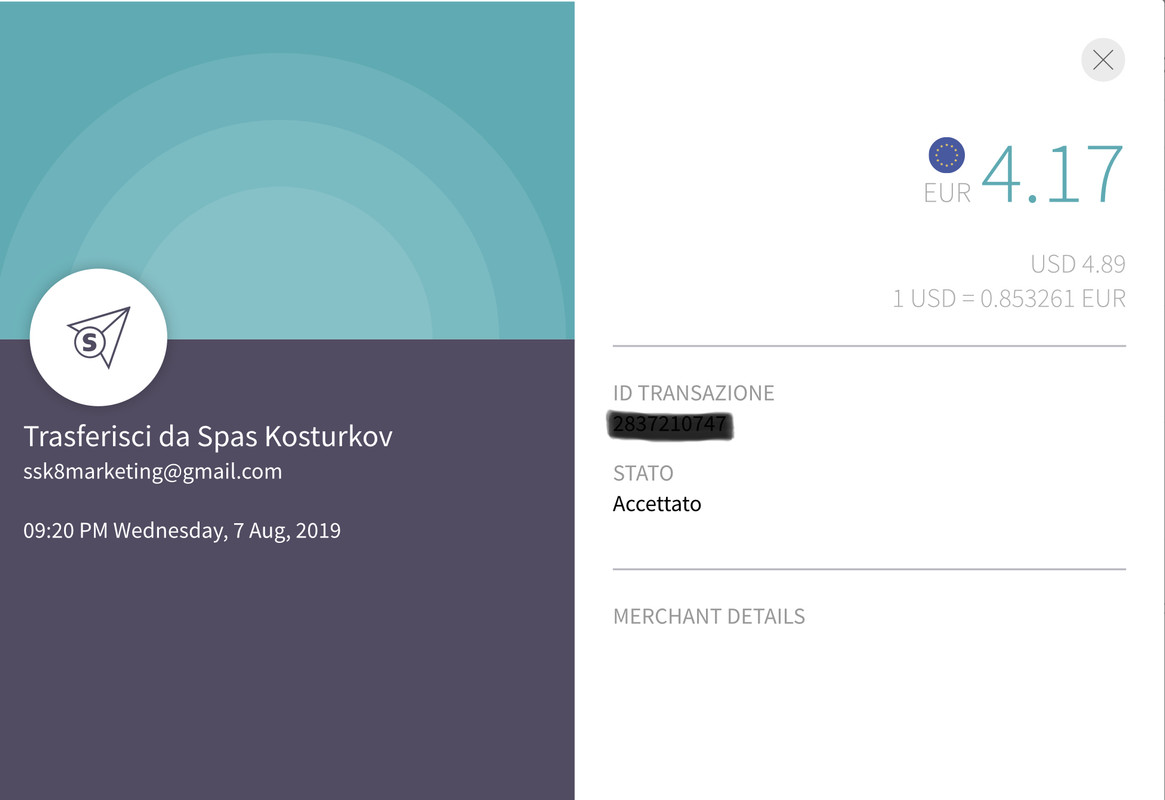
Task: Click the 1 USD exchange rate line
Action: (x=1008, y=298)
